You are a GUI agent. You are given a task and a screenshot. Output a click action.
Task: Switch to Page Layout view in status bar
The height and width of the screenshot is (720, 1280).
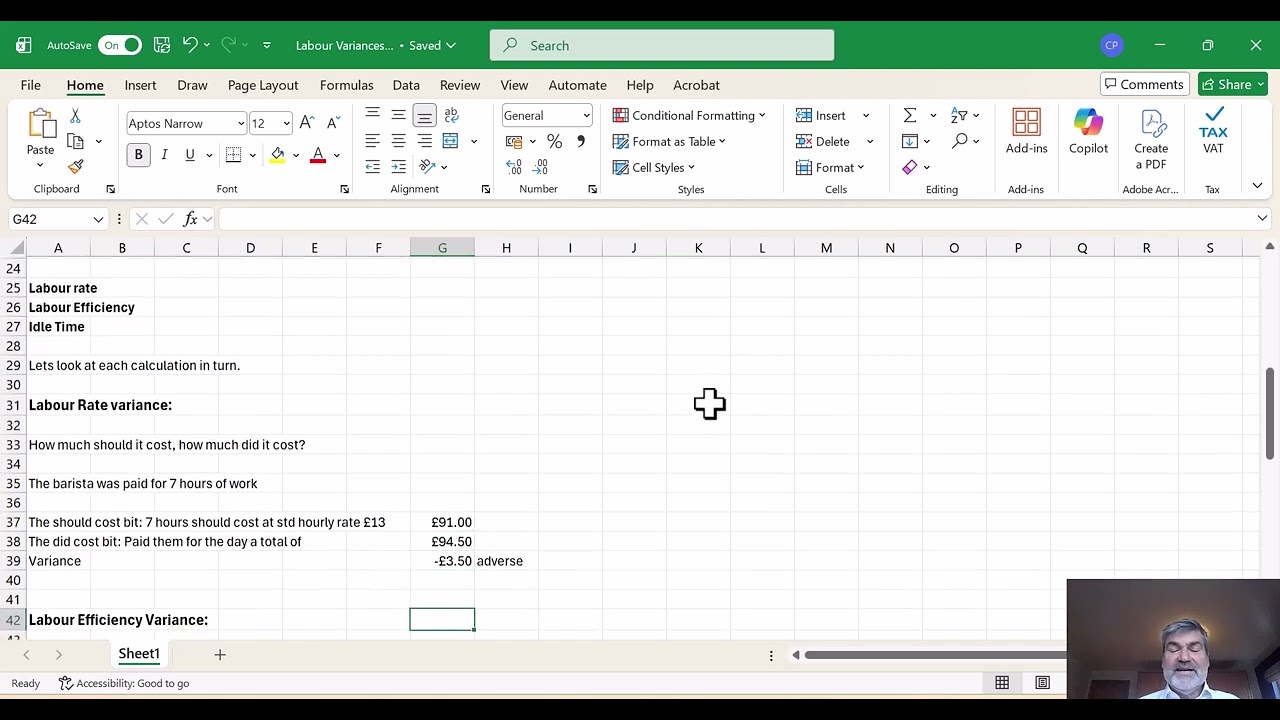pos(1043,683)
